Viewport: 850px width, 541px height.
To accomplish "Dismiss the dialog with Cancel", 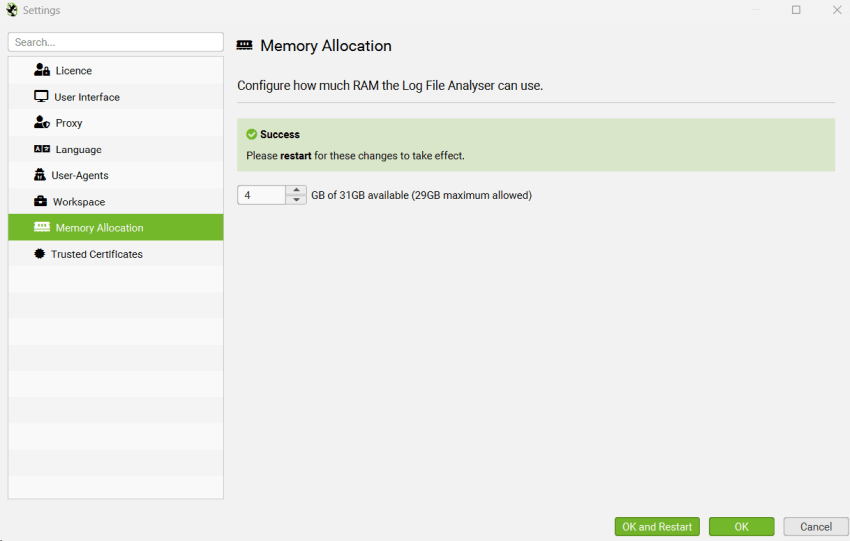I will pos(816,526).
